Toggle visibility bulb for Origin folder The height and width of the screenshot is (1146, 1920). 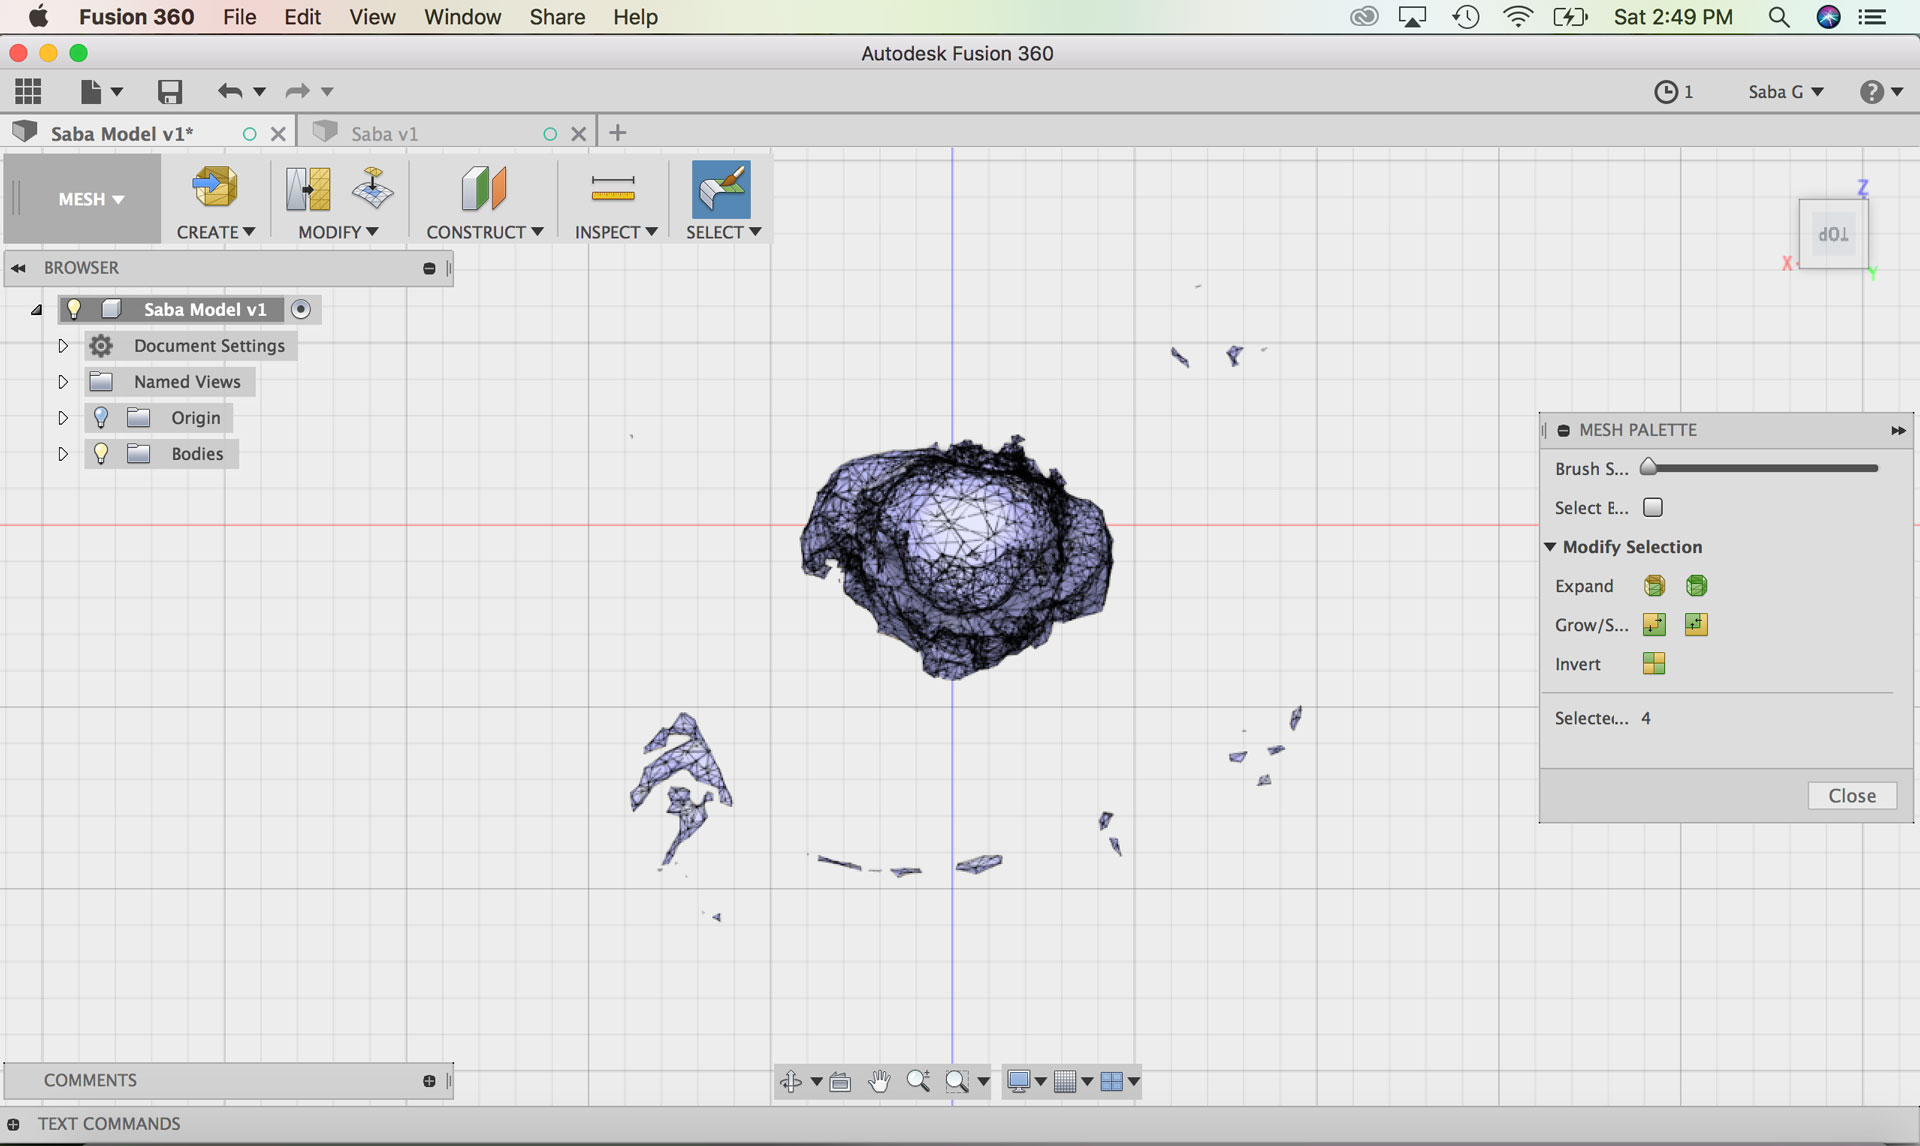click(101, 418)
